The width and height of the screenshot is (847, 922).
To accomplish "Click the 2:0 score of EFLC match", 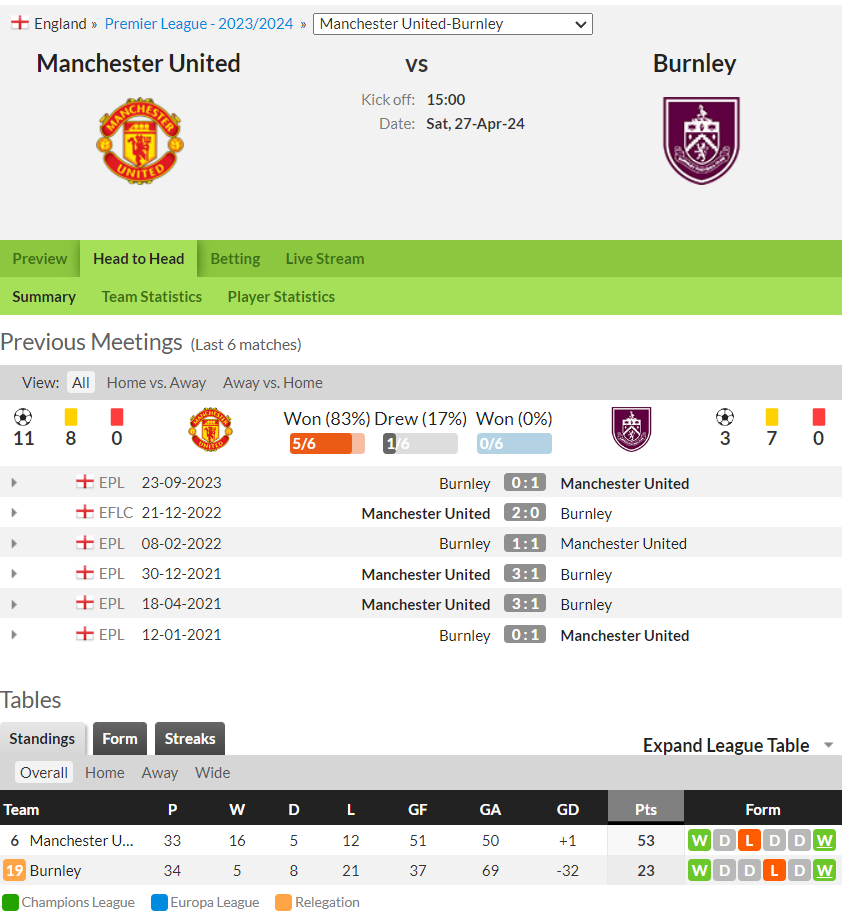I will [x=525, y=513].
